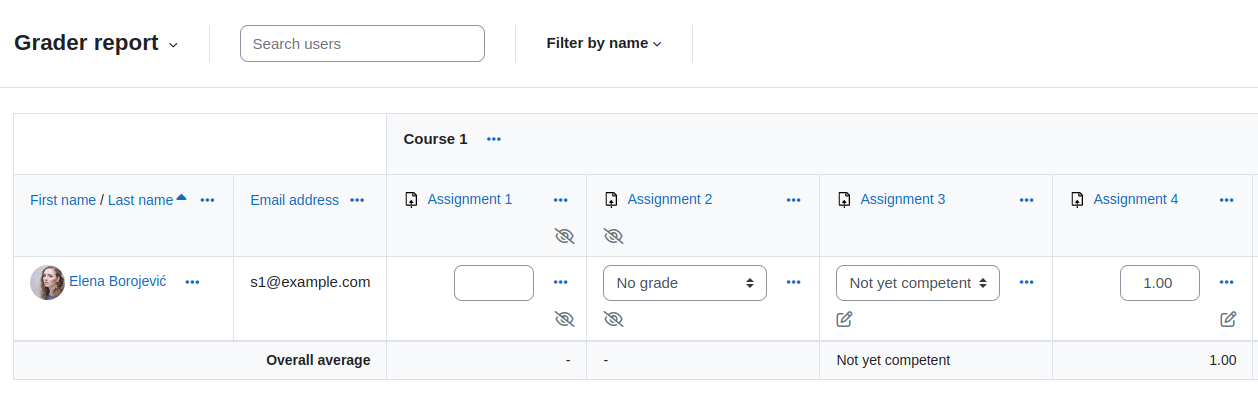Open the actions menu for Course 1
Viewport: 1258px width, 418px height.
(494, 139)
